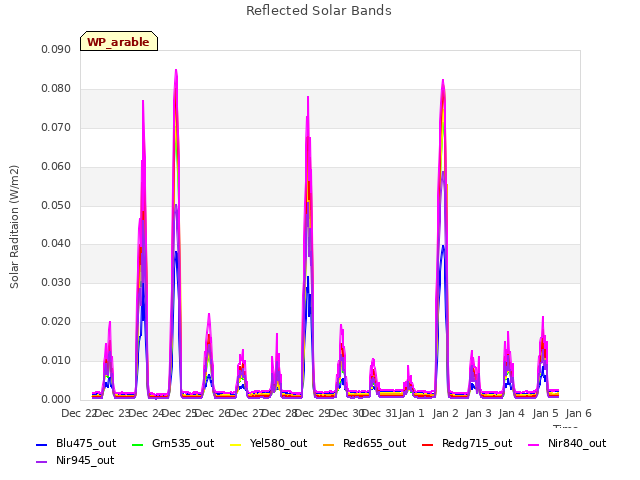Click the 0.080 y-axis tick label
The height and width of the screenshot is (480, 640).
56,89
